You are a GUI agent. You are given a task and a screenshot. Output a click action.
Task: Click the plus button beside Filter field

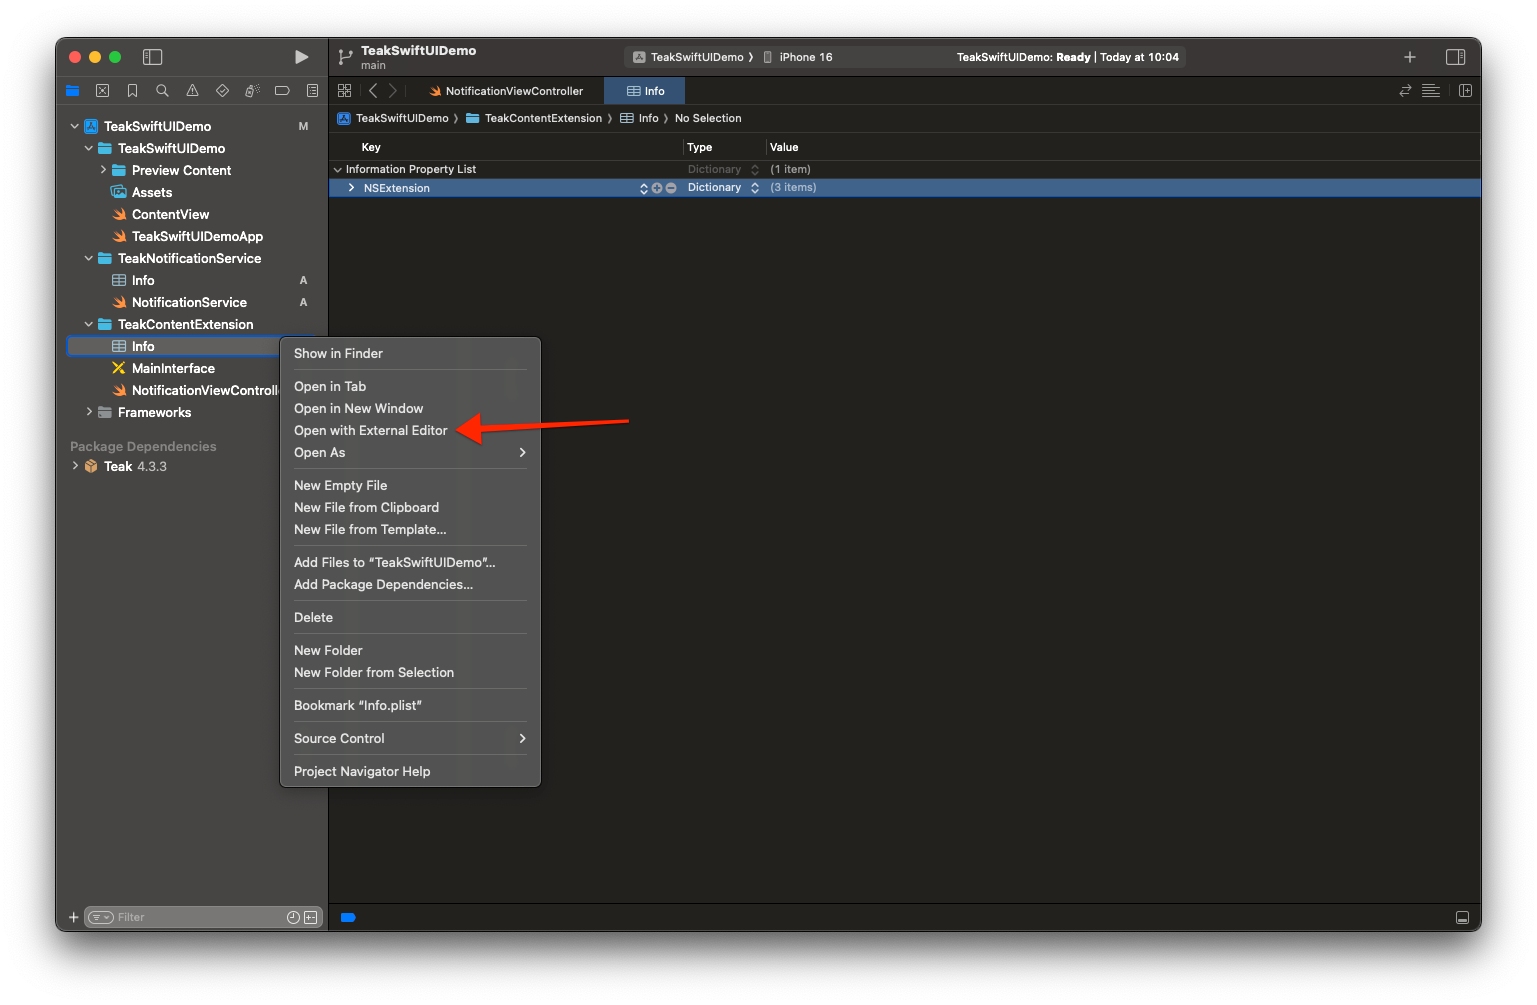pos(73,917)
